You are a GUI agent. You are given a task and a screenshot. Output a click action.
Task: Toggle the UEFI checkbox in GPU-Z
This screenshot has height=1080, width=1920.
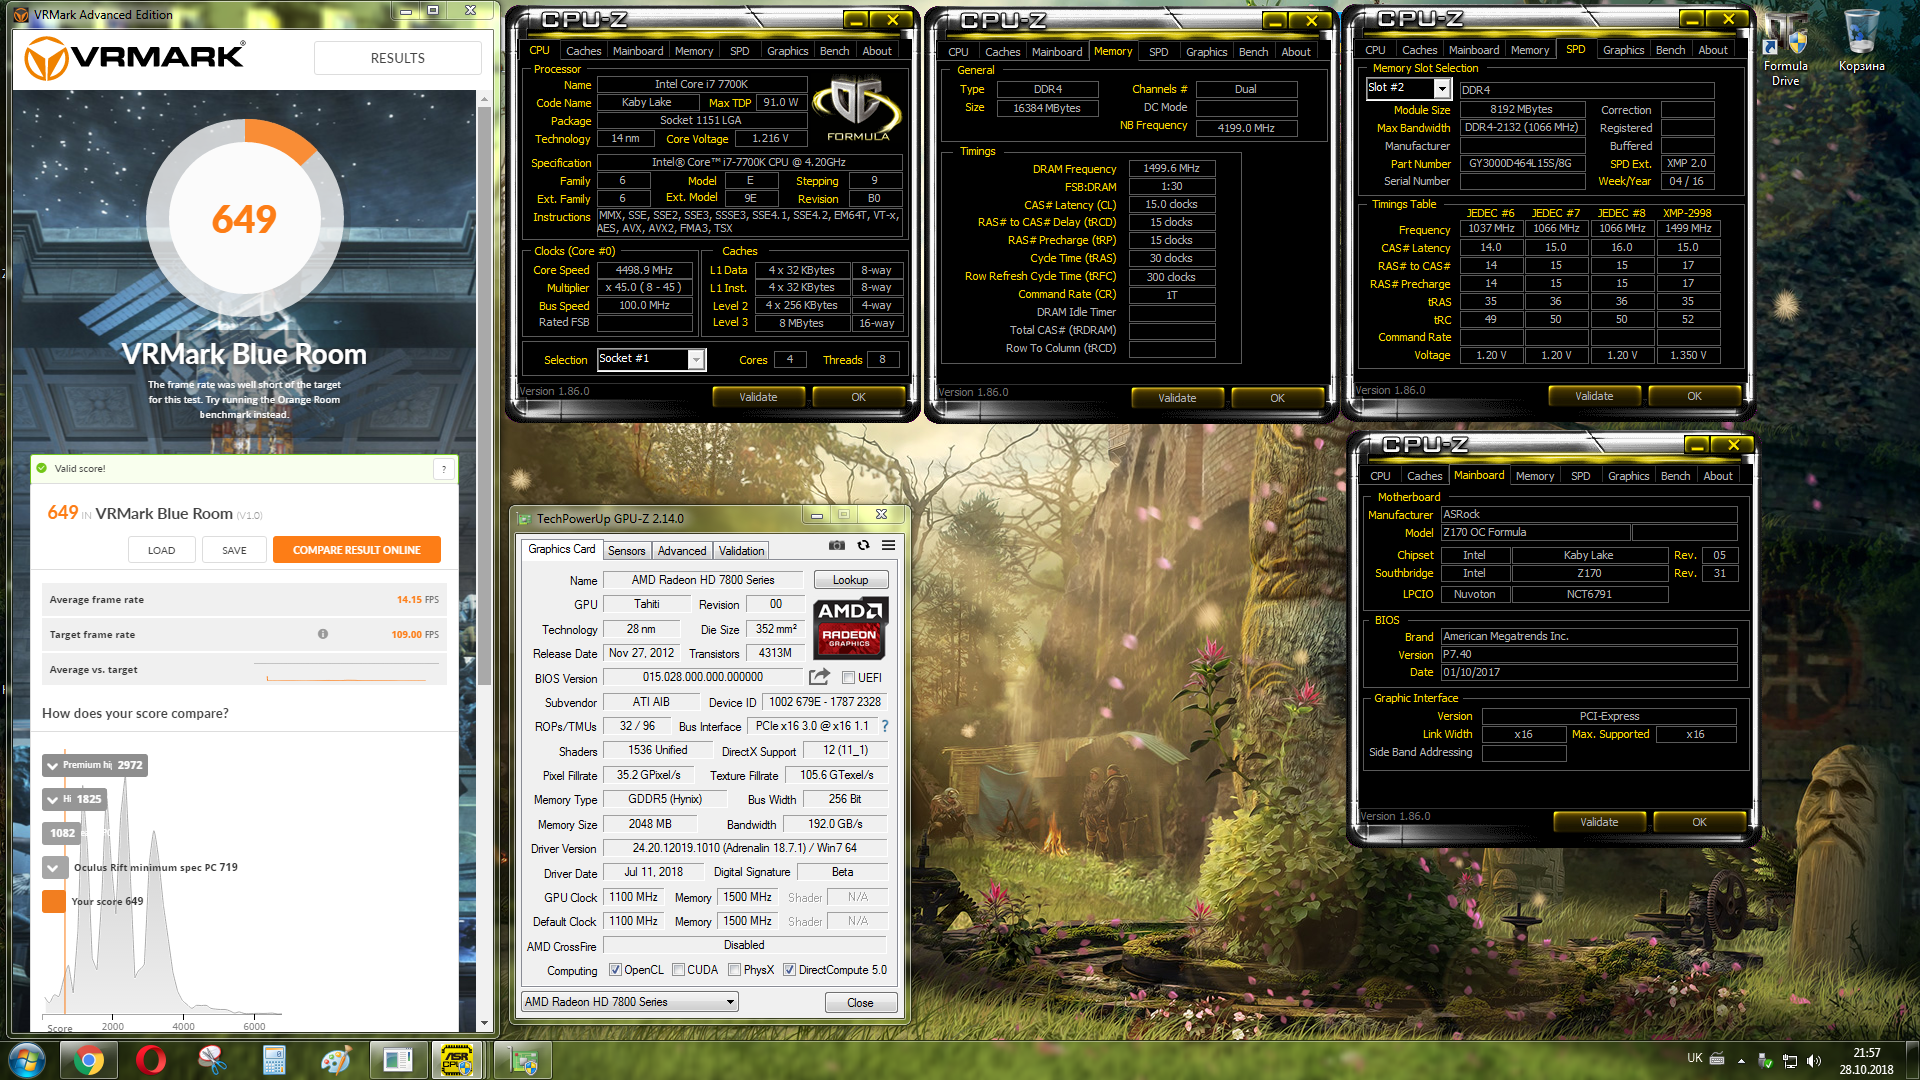[848, 678]
